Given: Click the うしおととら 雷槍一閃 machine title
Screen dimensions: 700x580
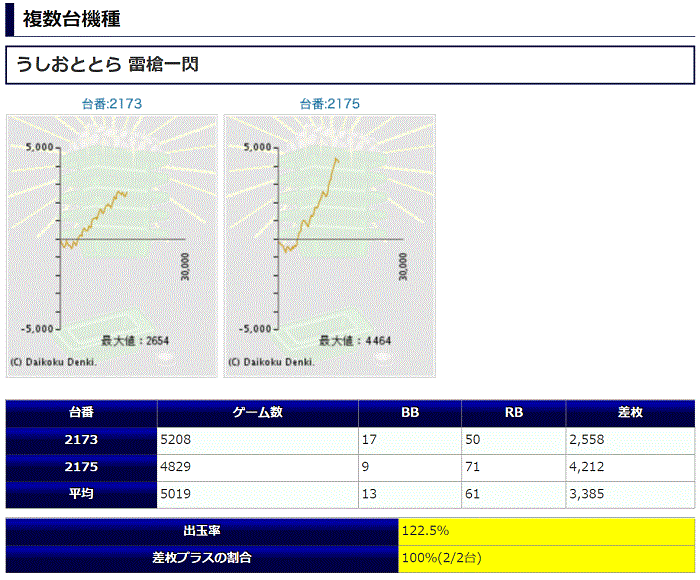Looking at the screenshot, I should tap(107, 66).
